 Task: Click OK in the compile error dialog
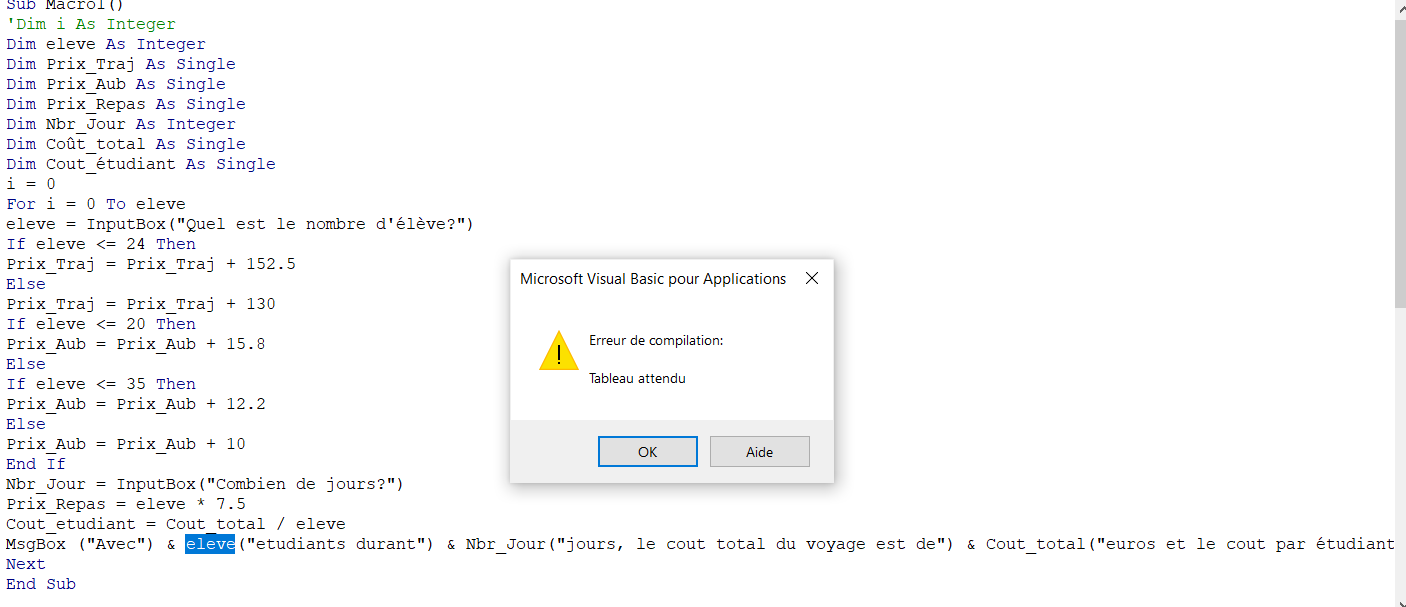pos(648,452)
